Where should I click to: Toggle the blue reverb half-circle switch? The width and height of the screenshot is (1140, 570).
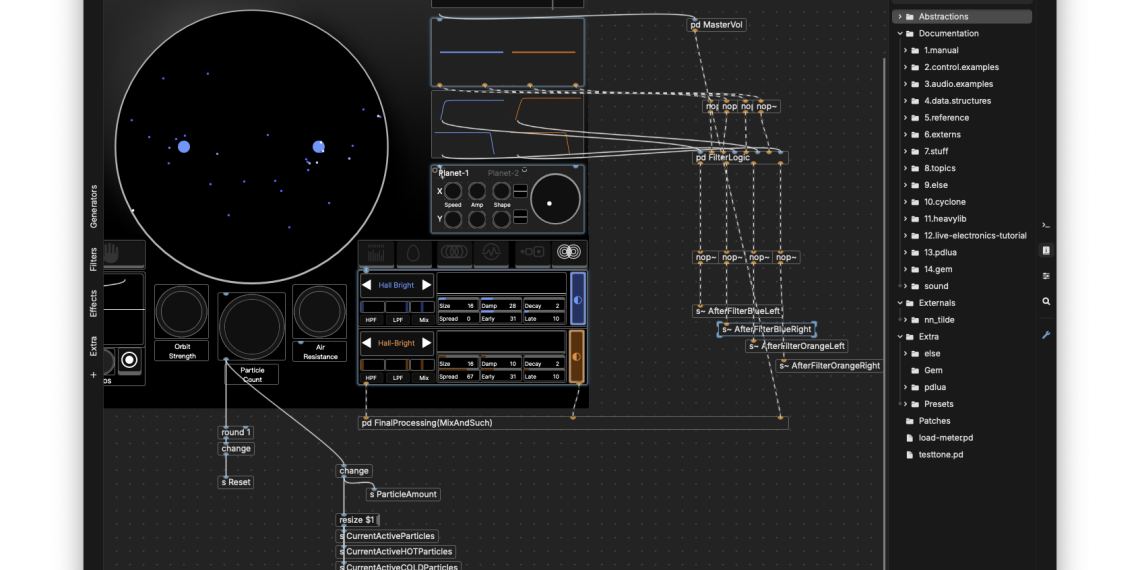(577, 300)
